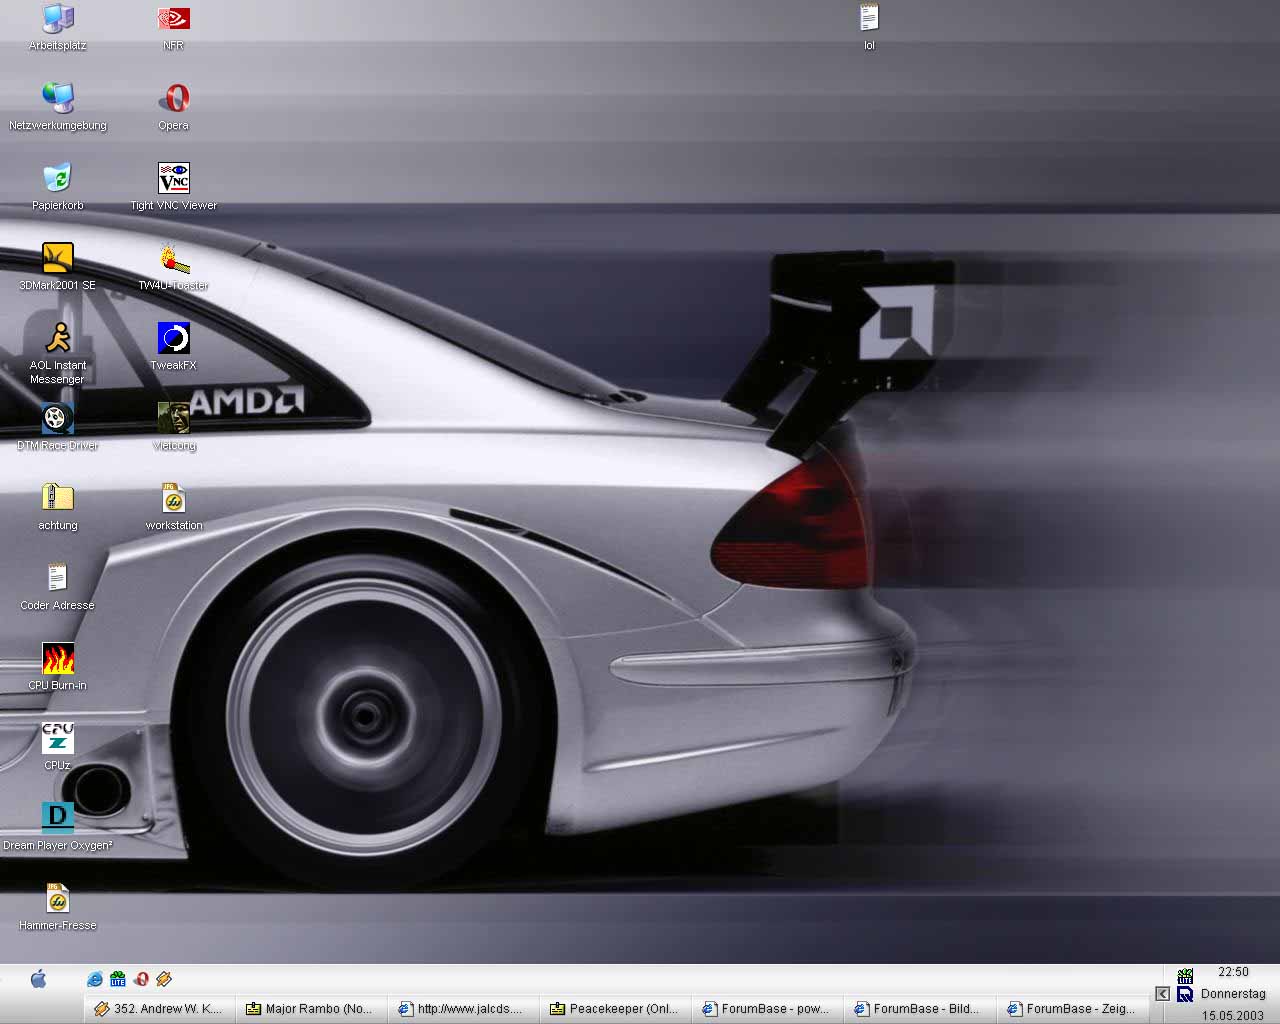Switch to the 352. Andrew W. K... taskbar button

click(160, 1009)
